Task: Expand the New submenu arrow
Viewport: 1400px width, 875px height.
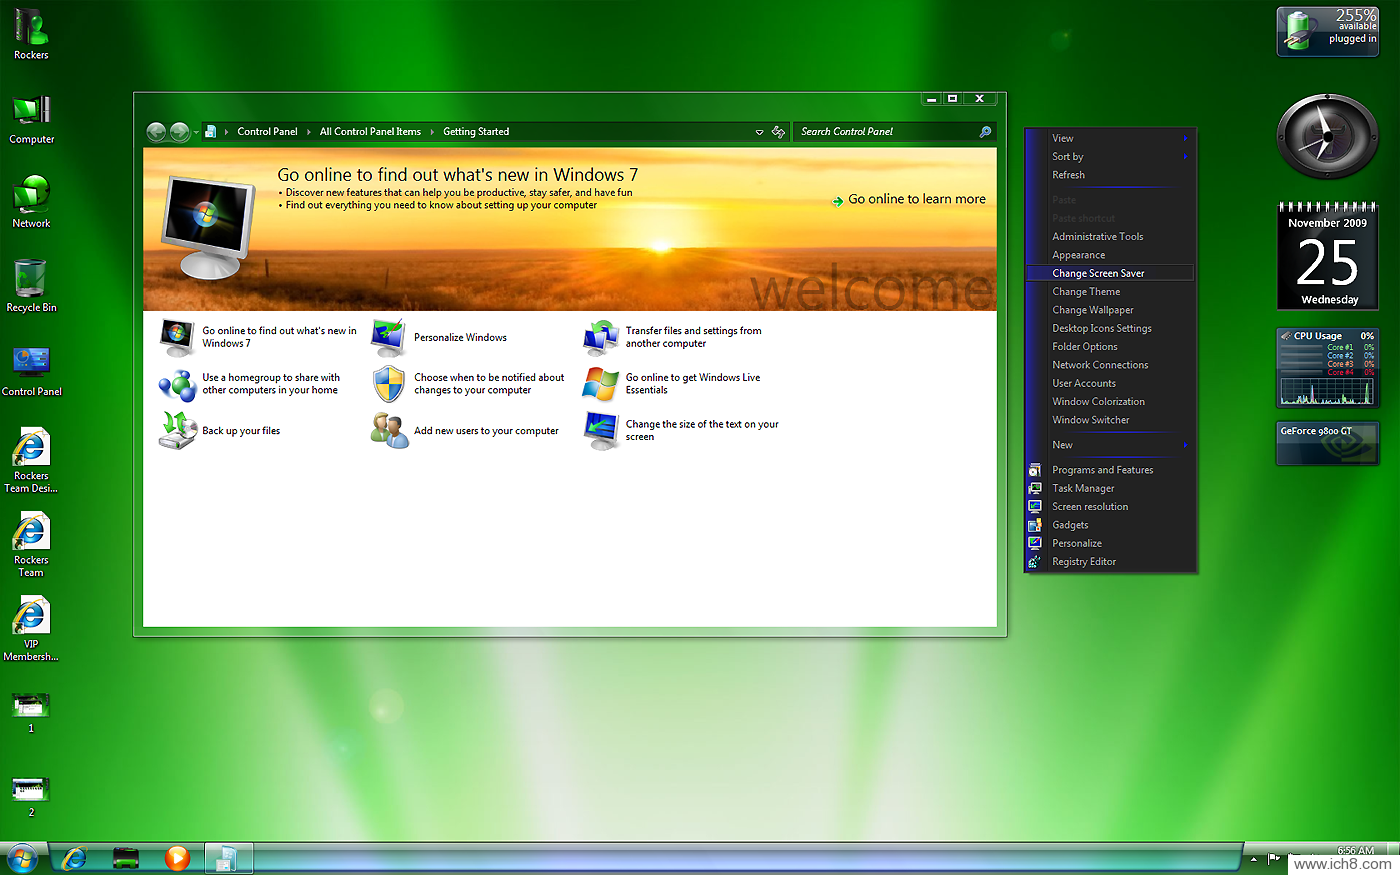Action: (1186, 445)
